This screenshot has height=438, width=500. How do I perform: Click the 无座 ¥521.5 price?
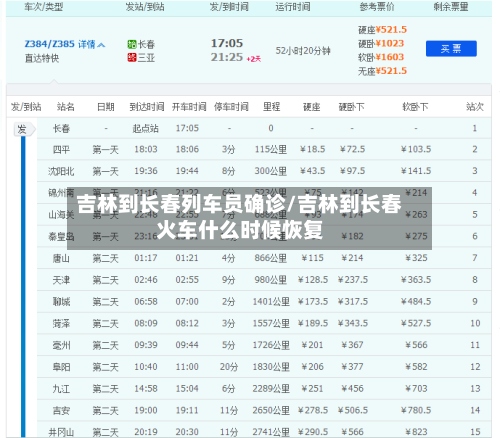(382, 71)
